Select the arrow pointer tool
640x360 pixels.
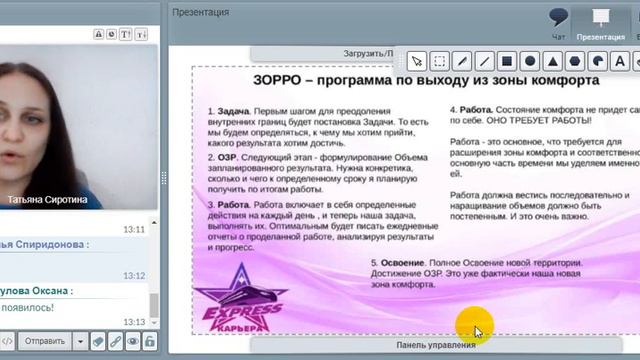[417, 61]
